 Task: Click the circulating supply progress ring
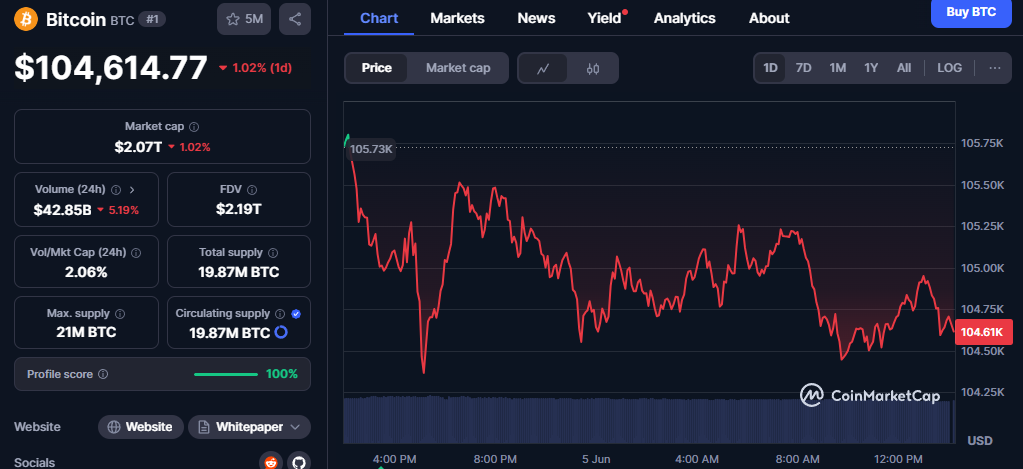click(x=281, y=333)
